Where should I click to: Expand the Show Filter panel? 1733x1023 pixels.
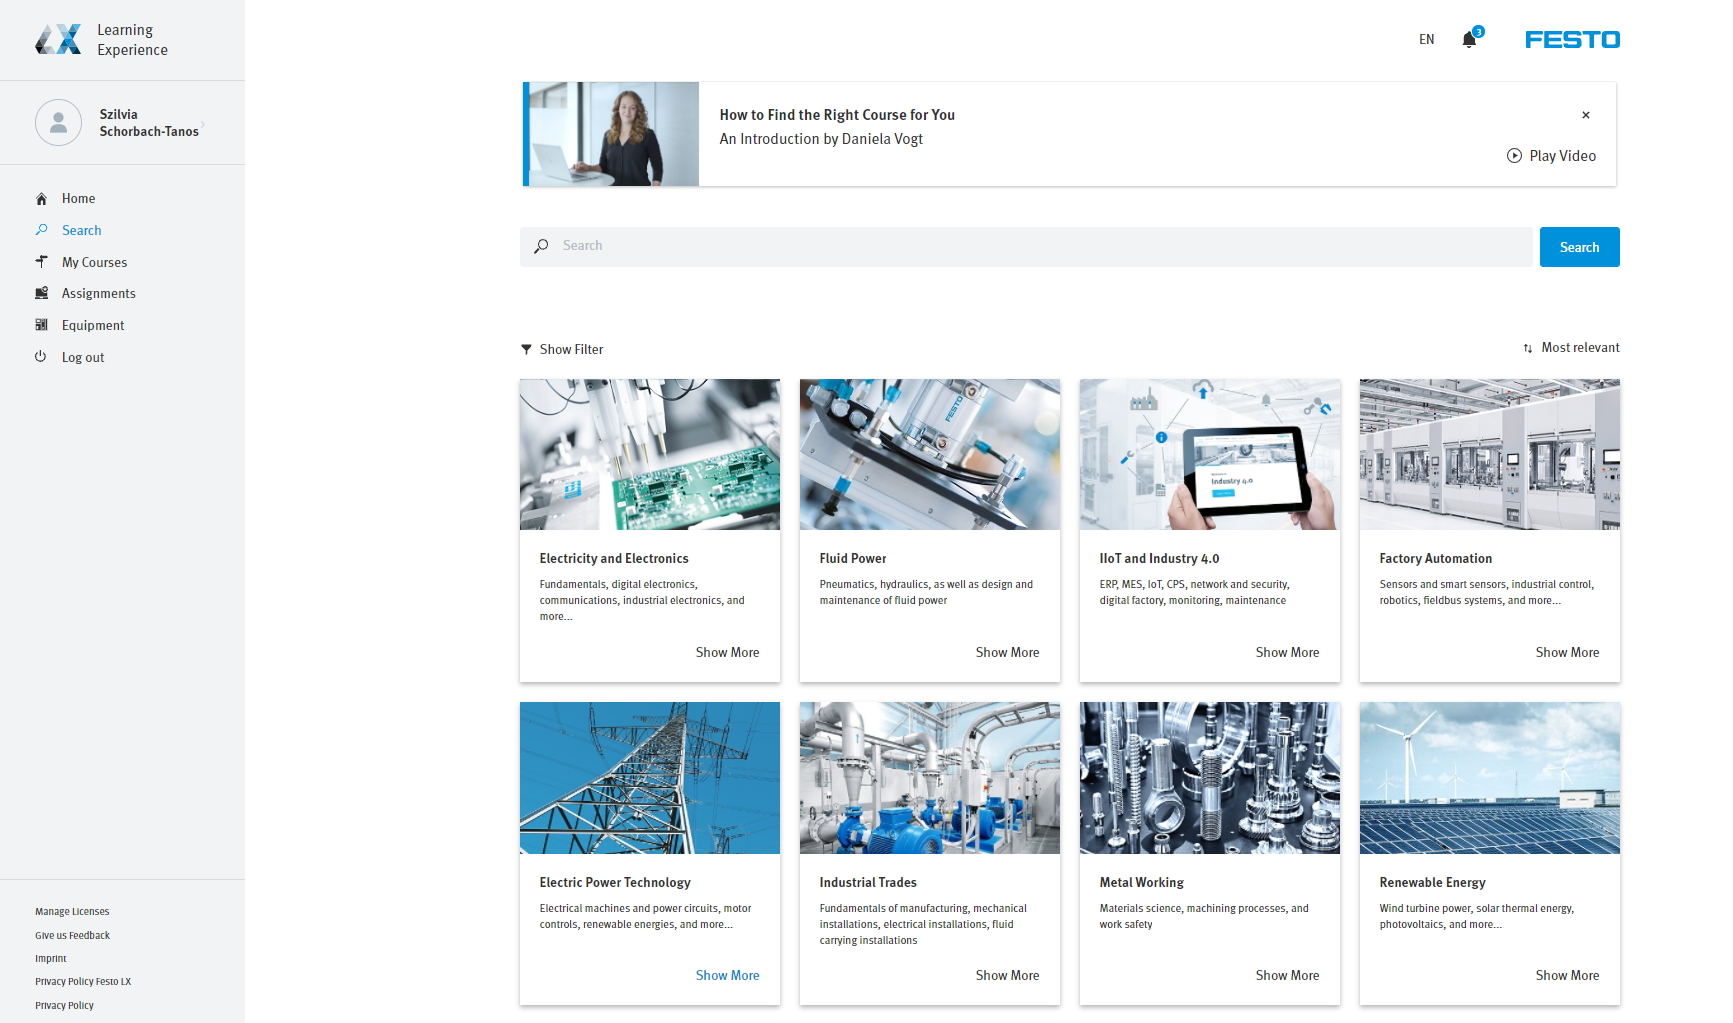click(562, 349)
